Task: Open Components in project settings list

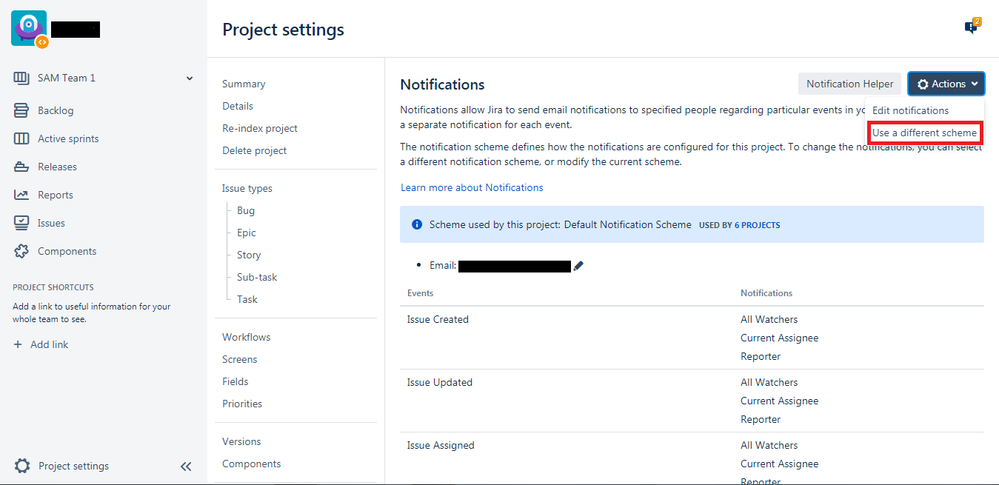Action: tap(251, 464)
